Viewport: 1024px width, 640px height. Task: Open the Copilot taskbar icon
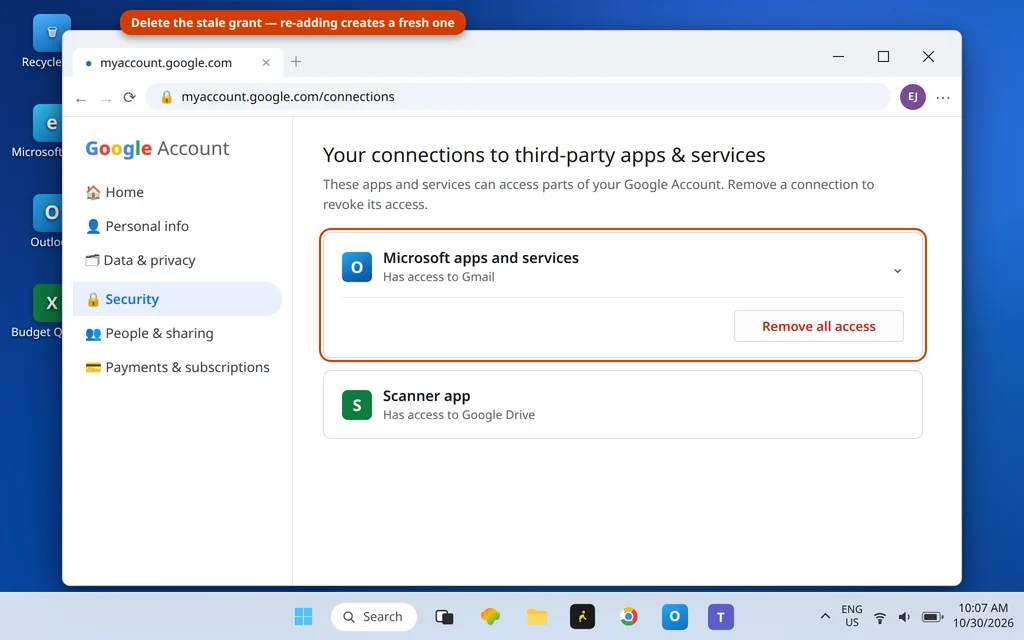coord(490,616)
